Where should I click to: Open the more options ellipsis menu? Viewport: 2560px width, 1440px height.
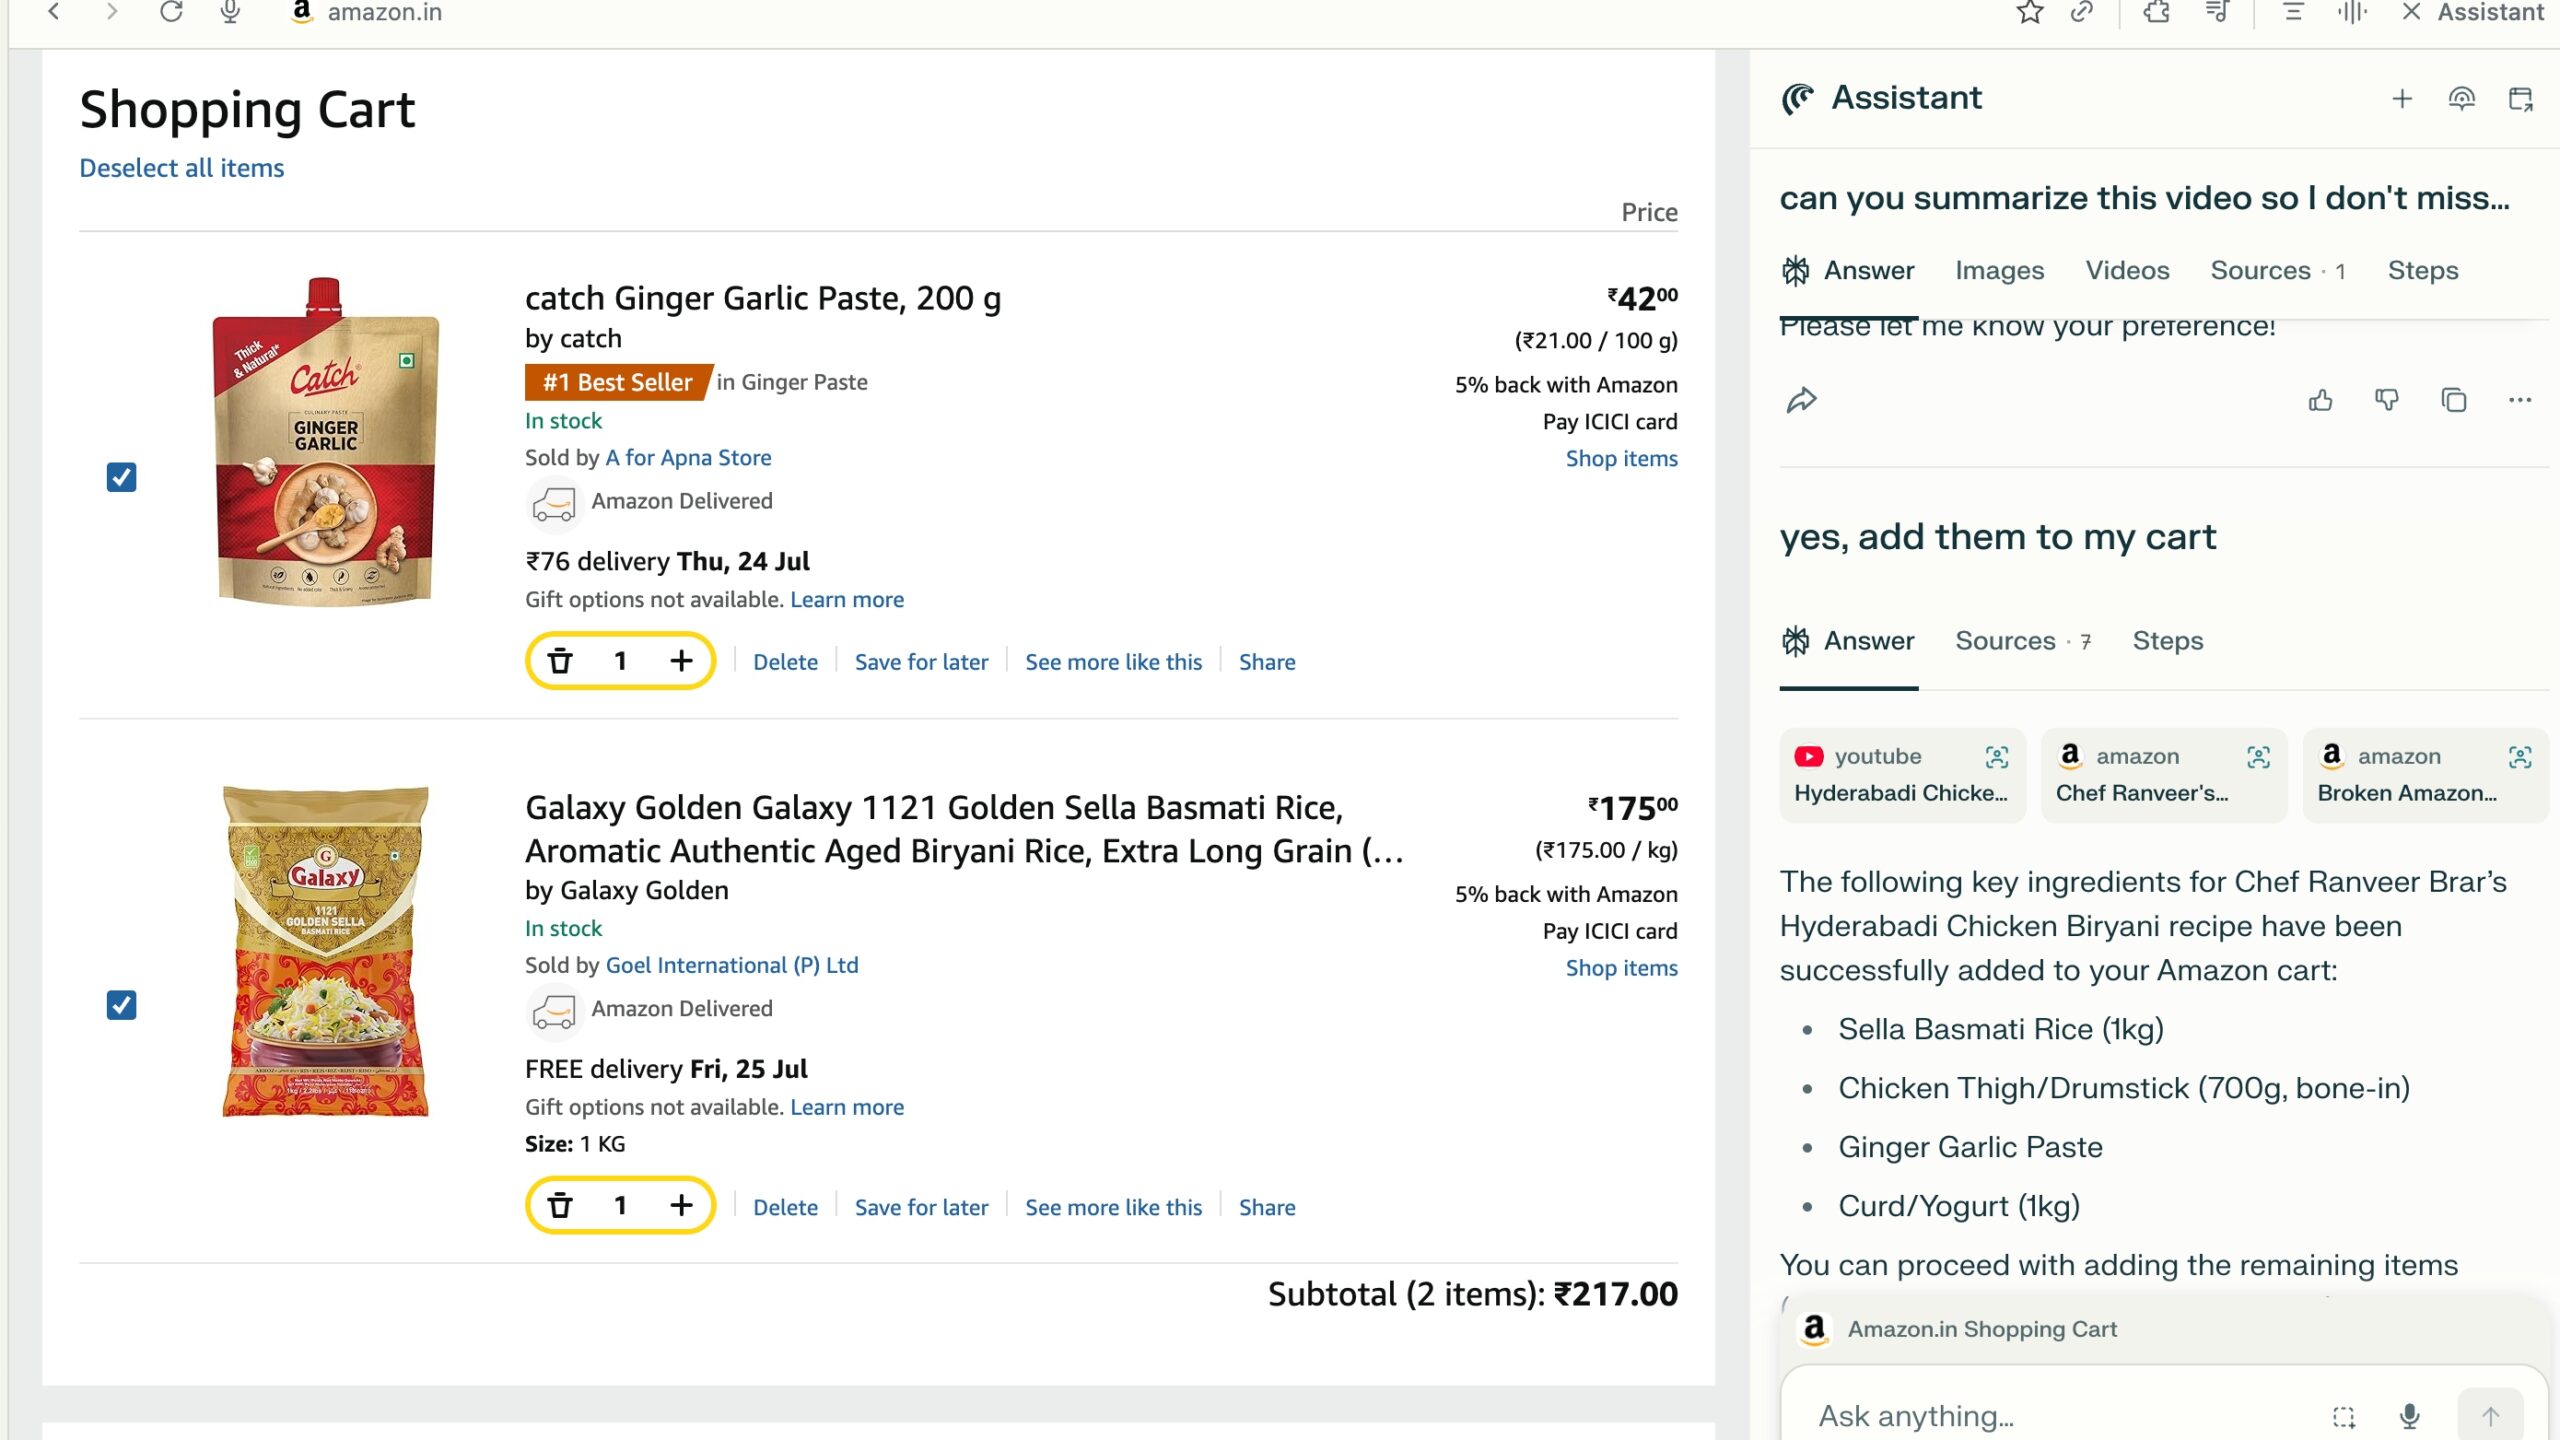coord(2519,401)
